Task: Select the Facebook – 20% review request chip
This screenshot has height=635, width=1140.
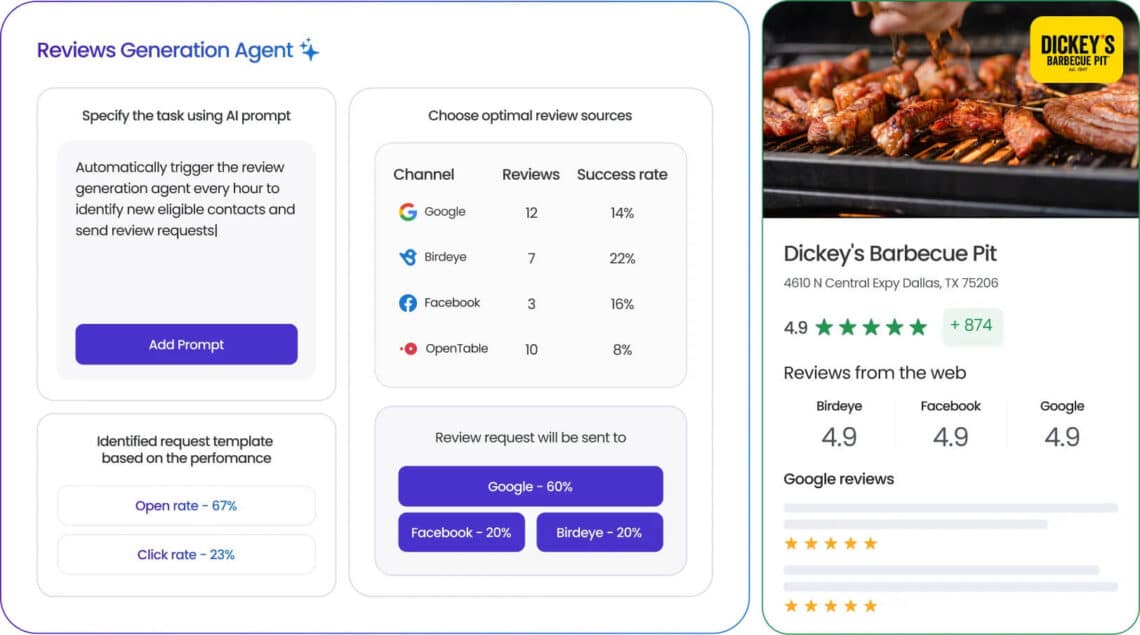Action: pyautogui.click(x=461, y=532)
